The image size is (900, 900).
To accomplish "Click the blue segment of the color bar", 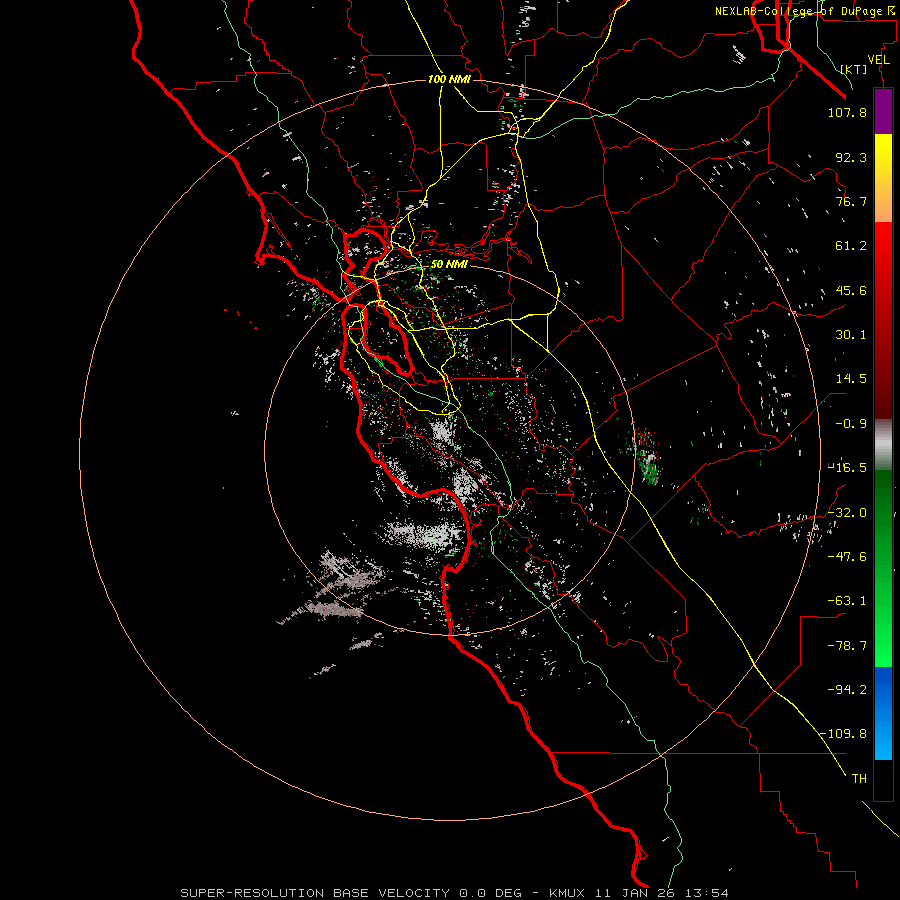I will pyautogui.click(x=883, y=713).
